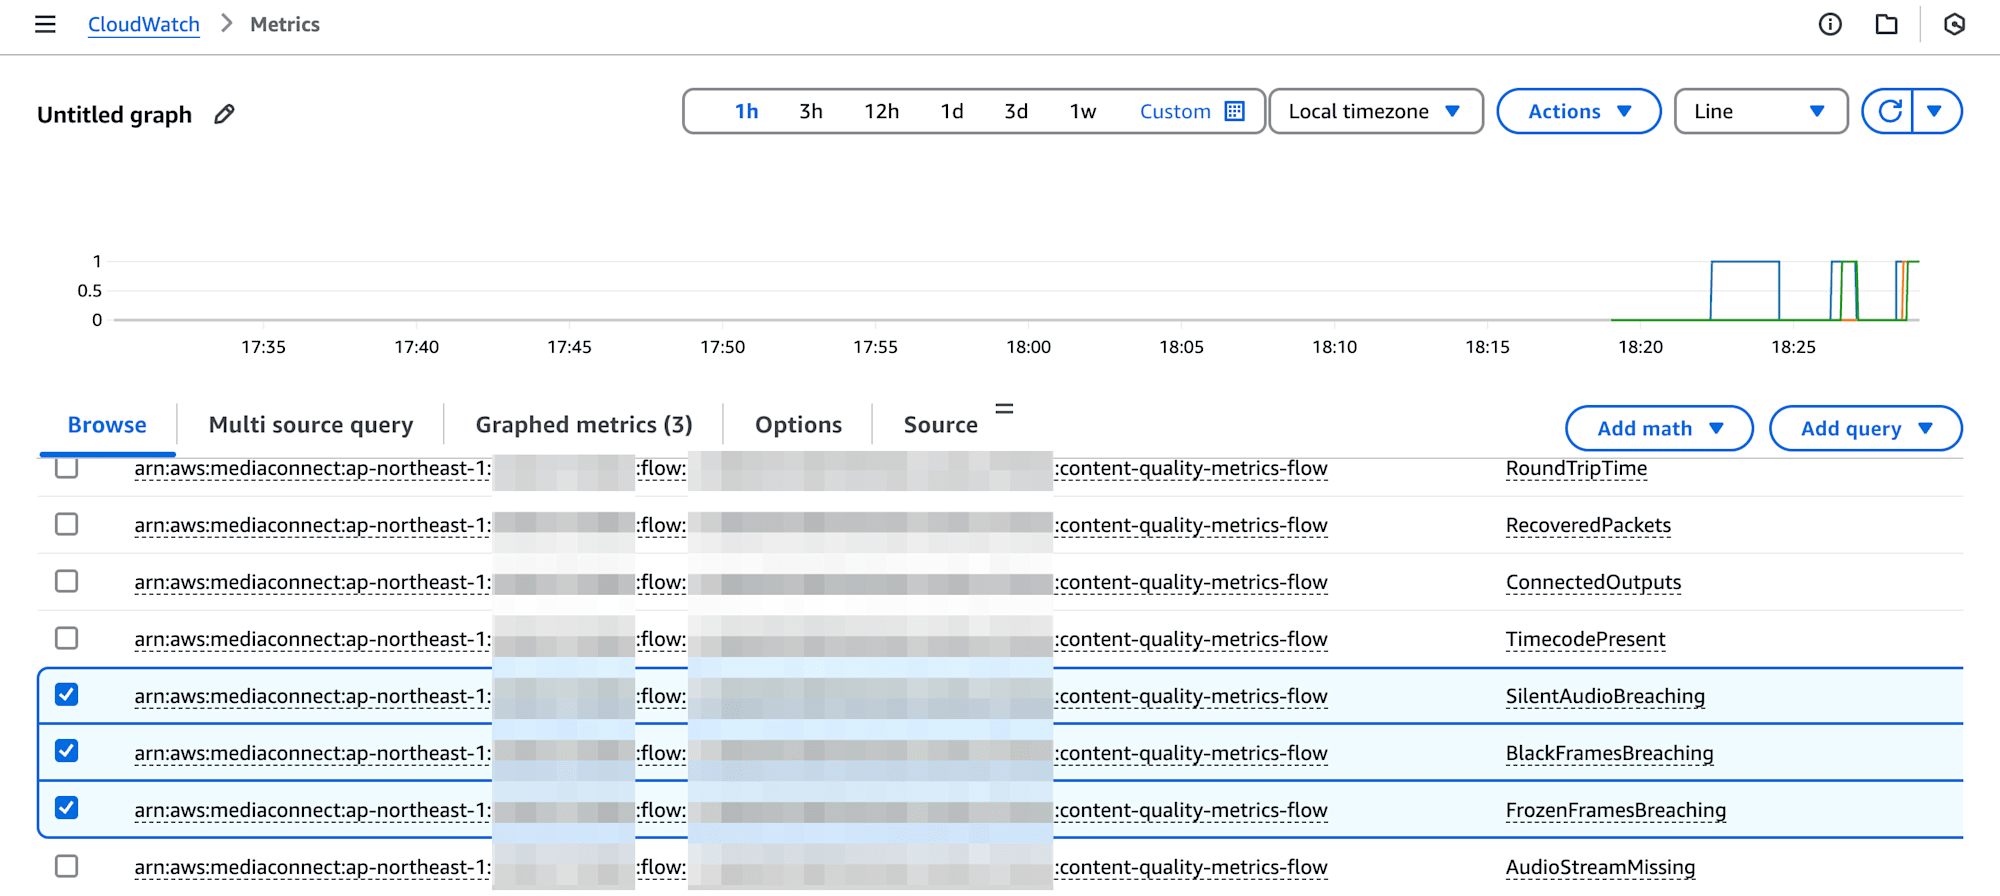Go to CloudWatch breadcrumb link
Screen dimensions: 2000x896
point(144,24)
